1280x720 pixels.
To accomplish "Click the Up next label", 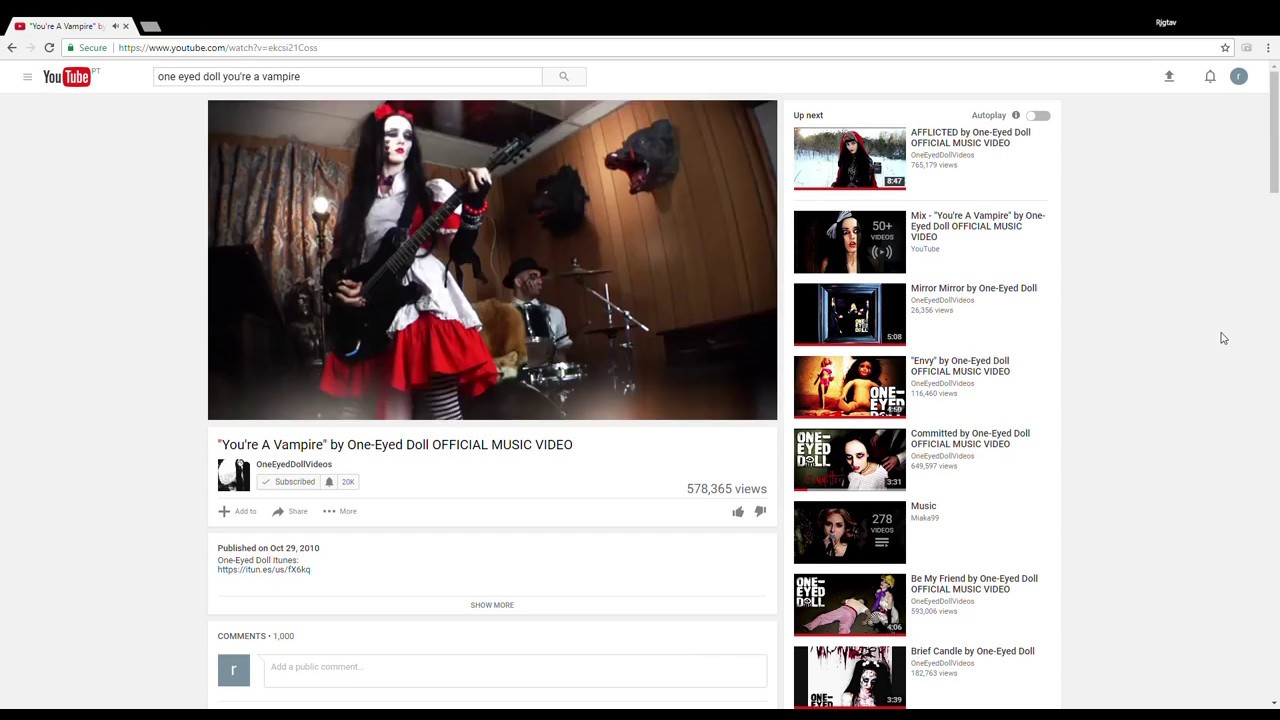I will click(808, 115).
